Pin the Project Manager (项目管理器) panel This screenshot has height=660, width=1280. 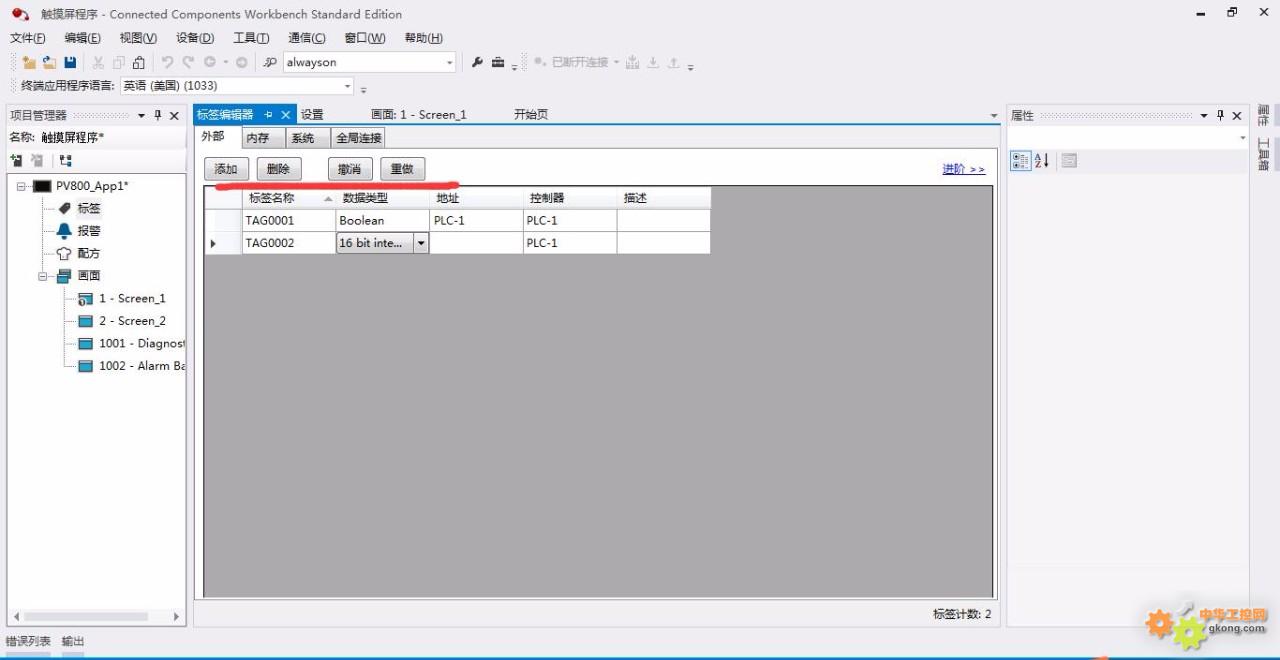158,116
